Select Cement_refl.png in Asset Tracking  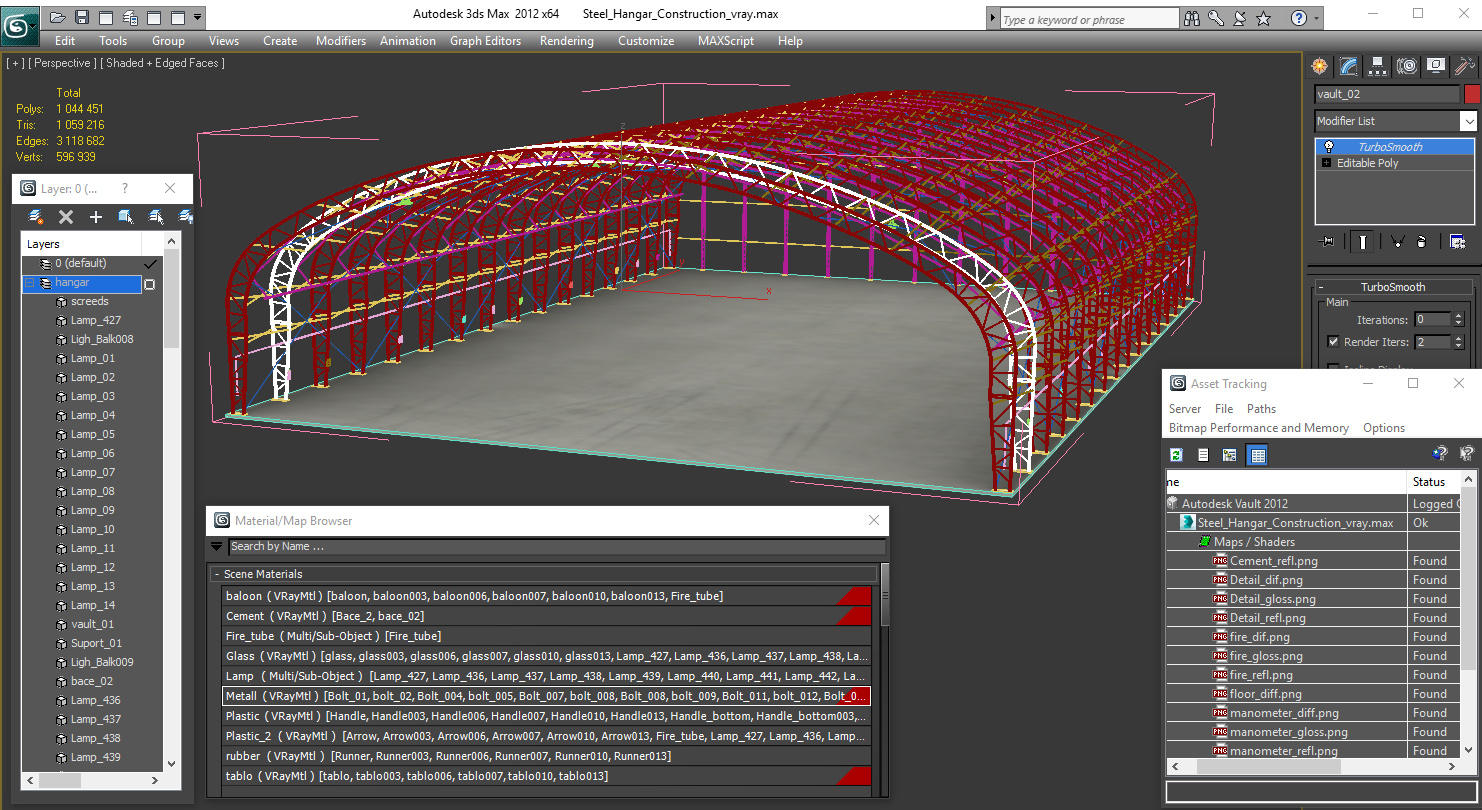pyautogui.click(x=1273, y=561)
